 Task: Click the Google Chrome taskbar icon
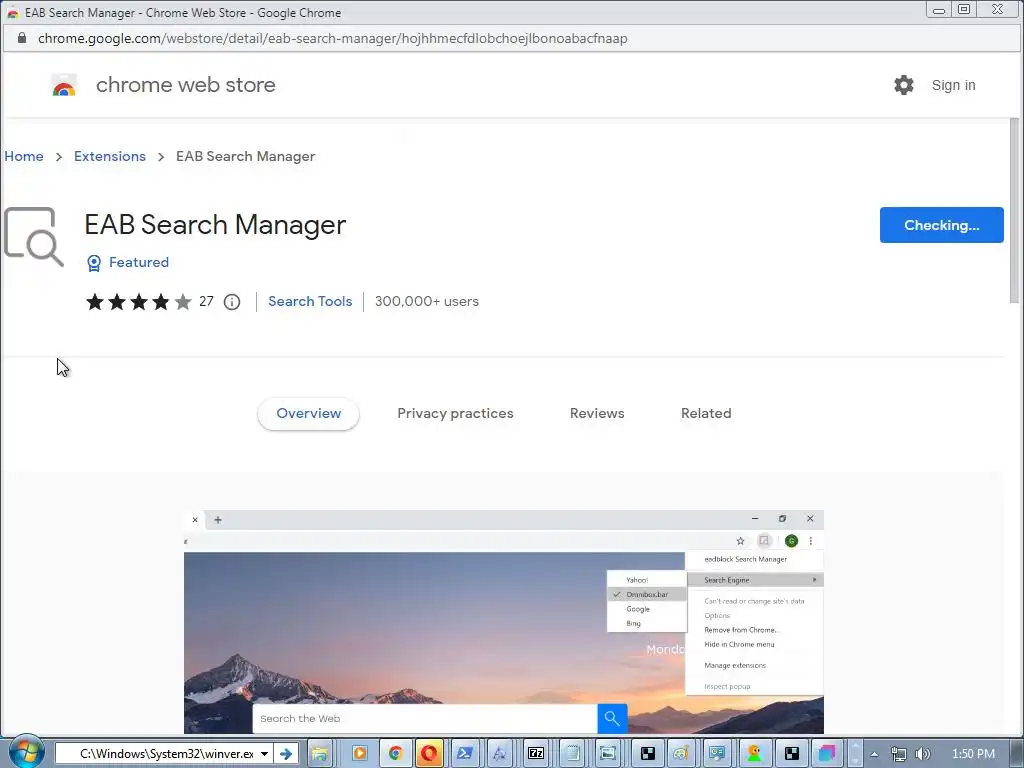click(395, 754)
